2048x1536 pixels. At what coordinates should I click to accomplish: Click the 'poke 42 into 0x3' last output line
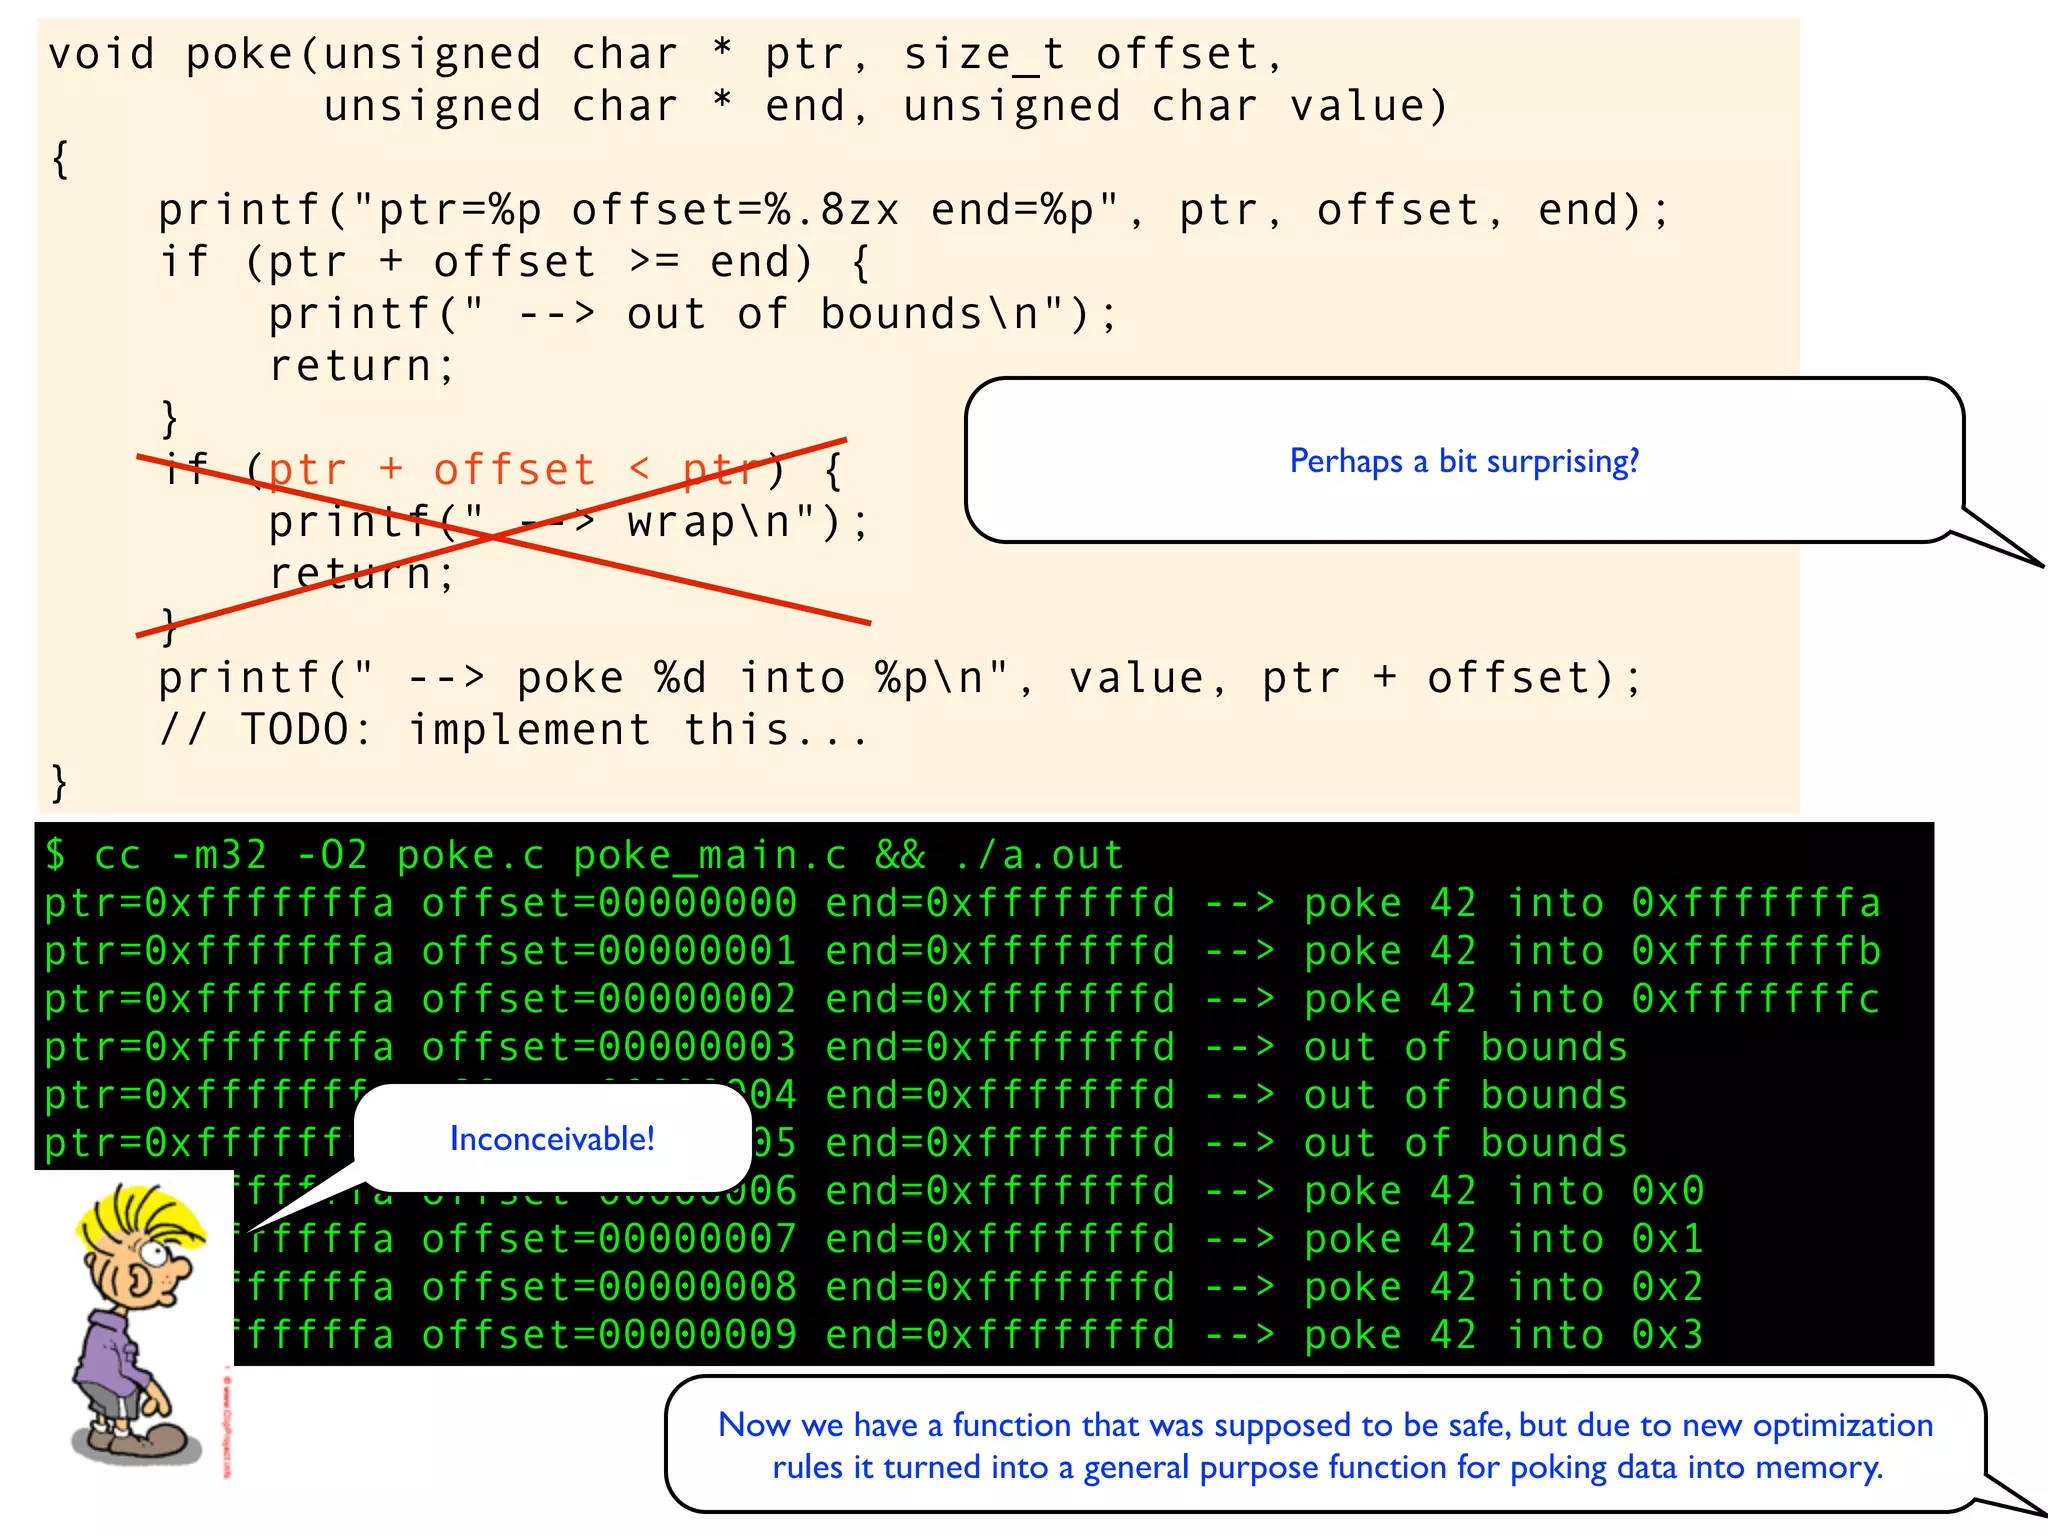1502,1335
